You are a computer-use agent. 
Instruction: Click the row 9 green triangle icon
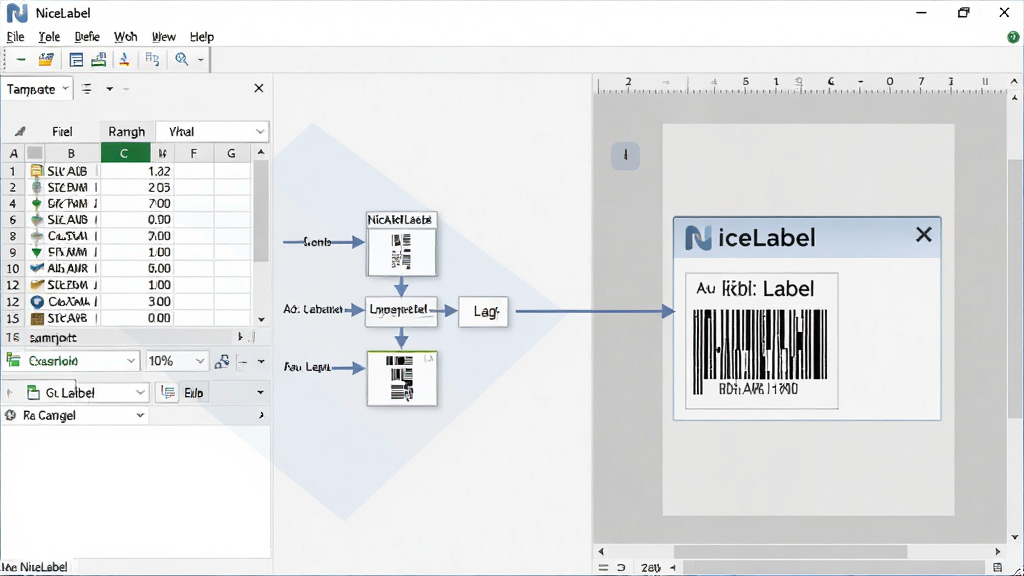[x=37, y=252]
